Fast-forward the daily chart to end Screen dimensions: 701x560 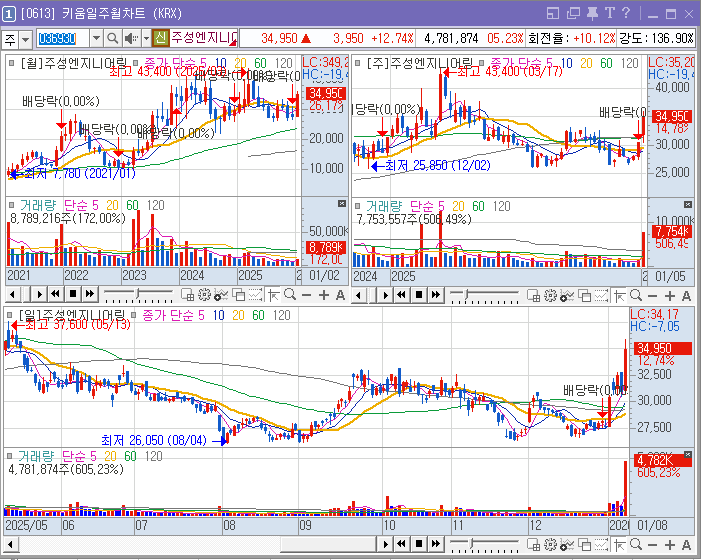[436, 544]
